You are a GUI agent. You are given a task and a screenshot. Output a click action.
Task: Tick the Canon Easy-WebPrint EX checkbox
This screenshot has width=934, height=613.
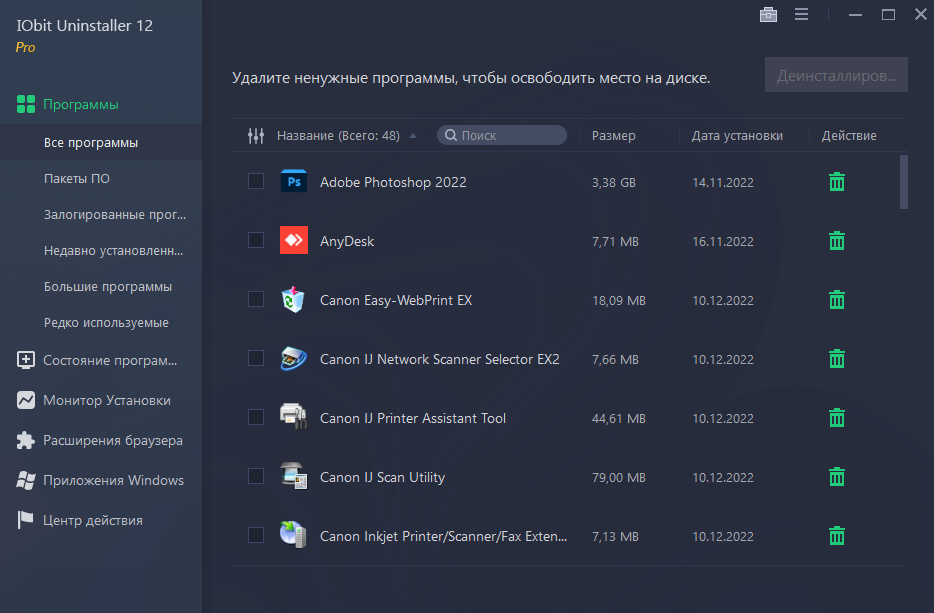(256, 299)
